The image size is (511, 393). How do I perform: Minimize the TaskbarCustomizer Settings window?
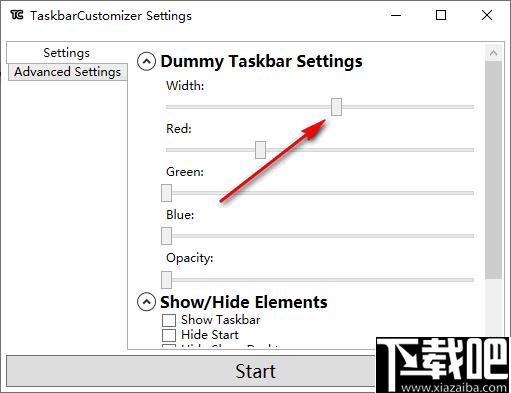point(396,15)
